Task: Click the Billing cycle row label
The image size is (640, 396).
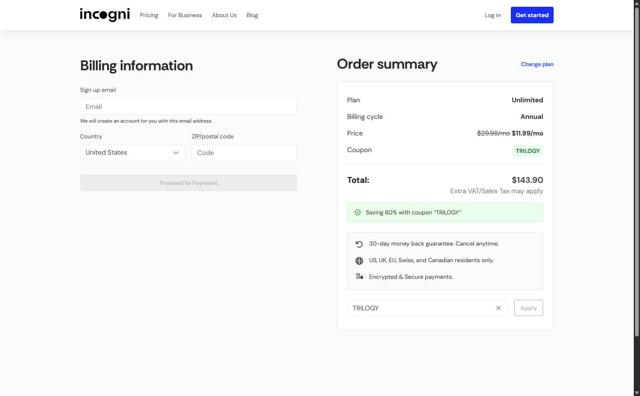Action: 365,117
